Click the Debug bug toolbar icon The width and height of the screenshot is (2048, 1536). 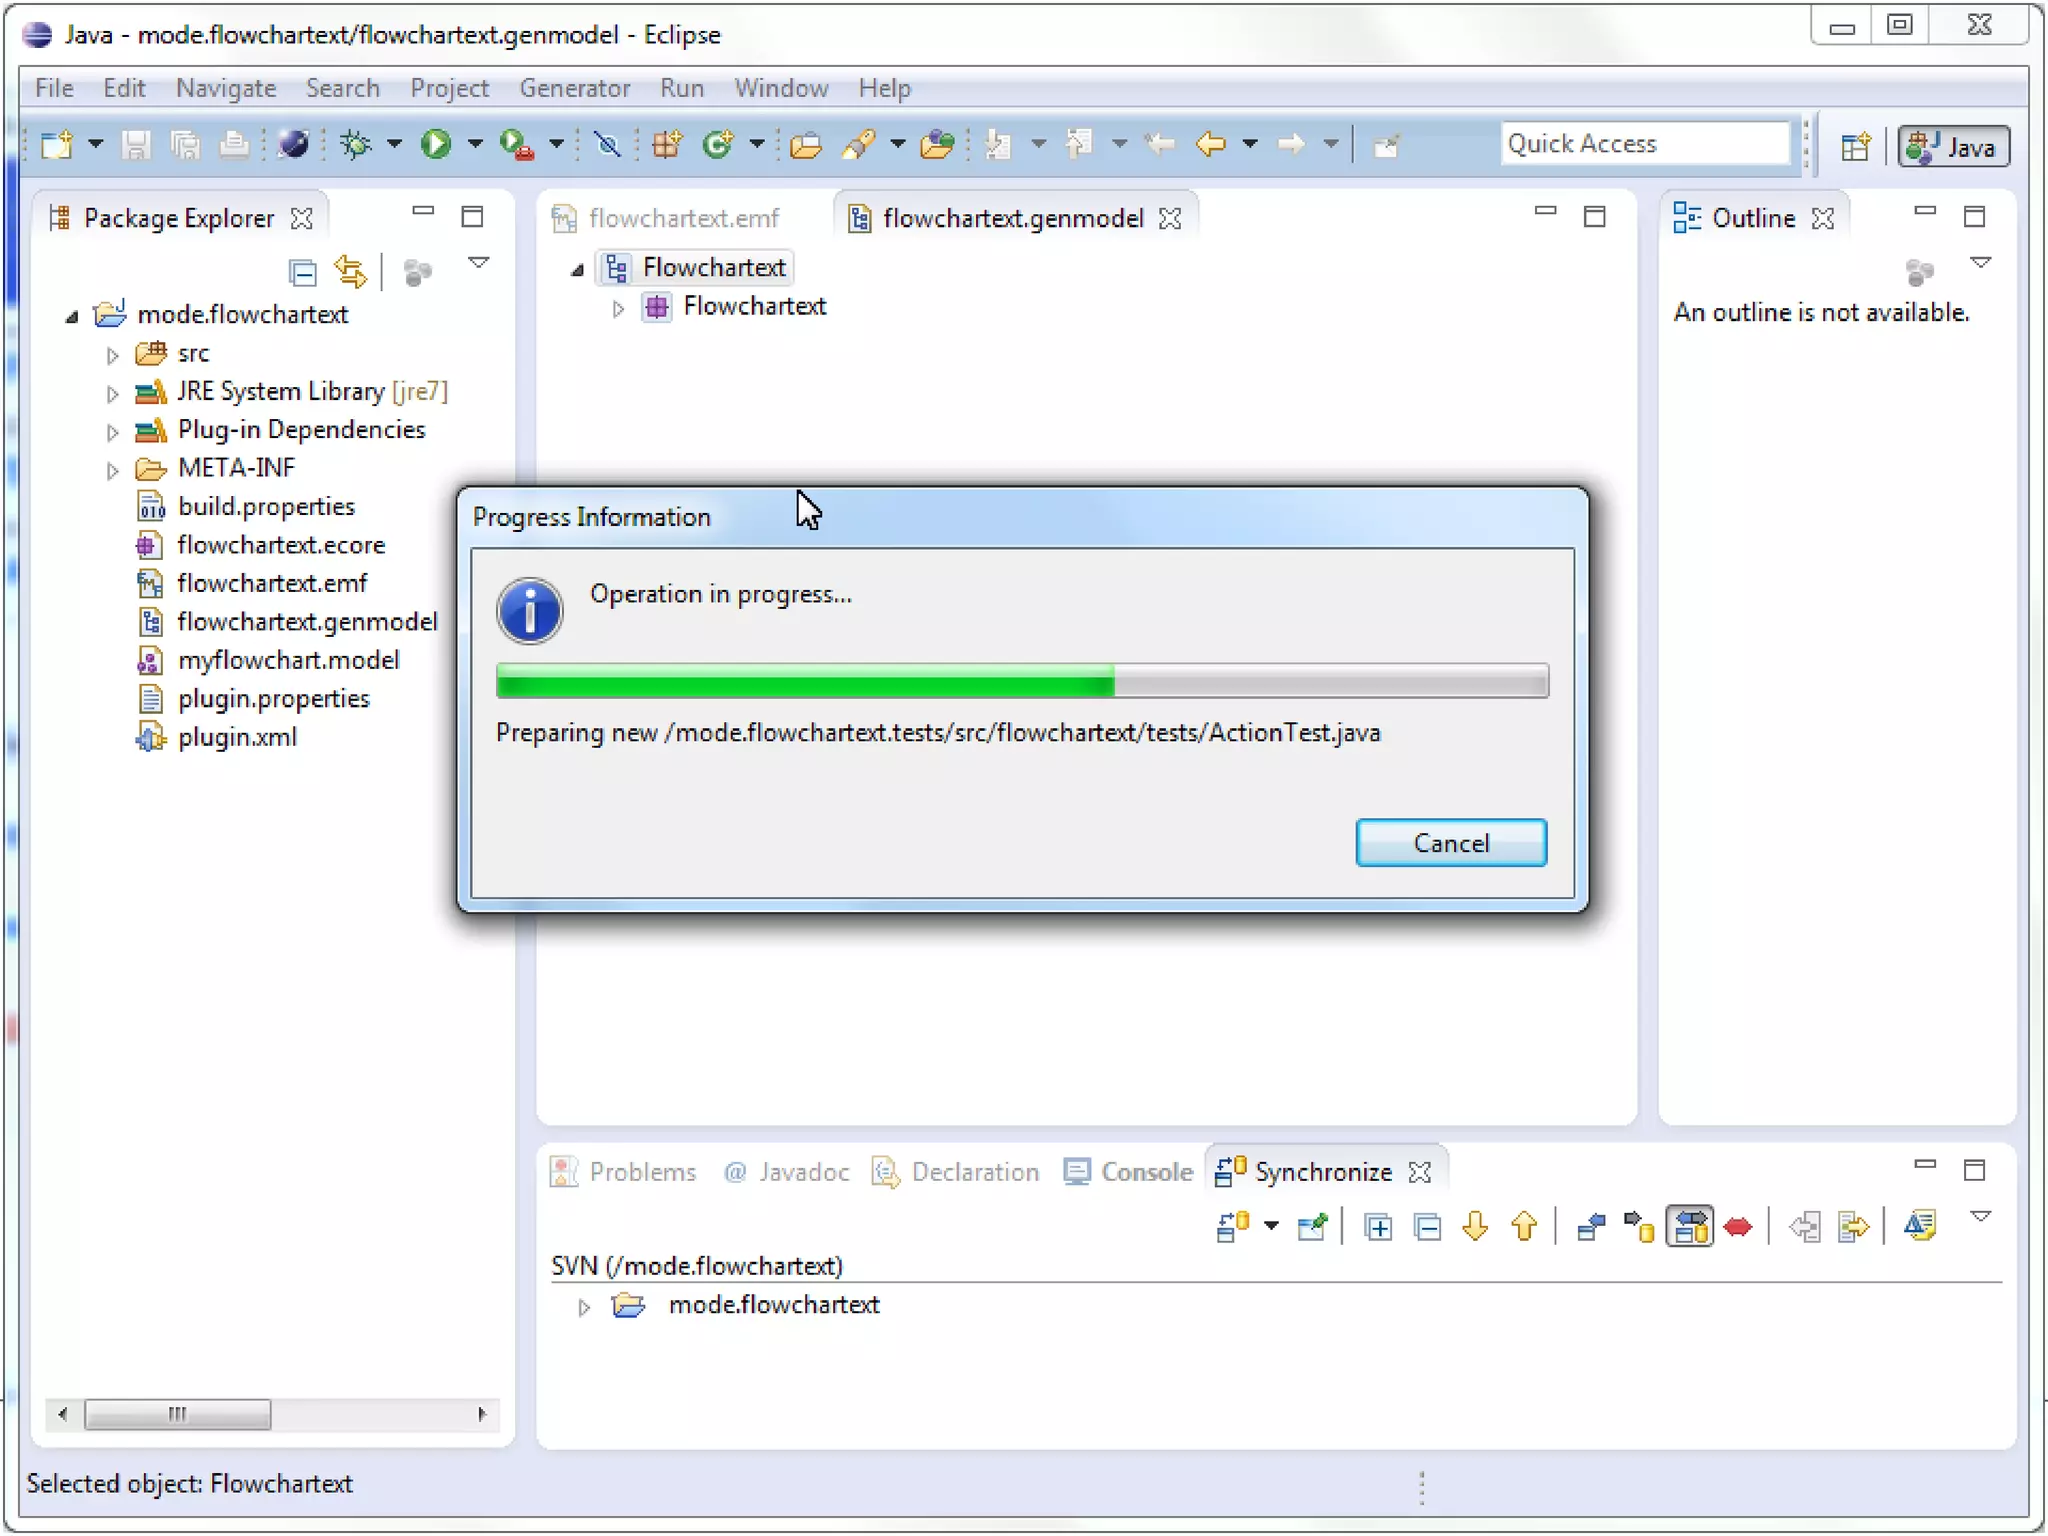click(356, 145)
